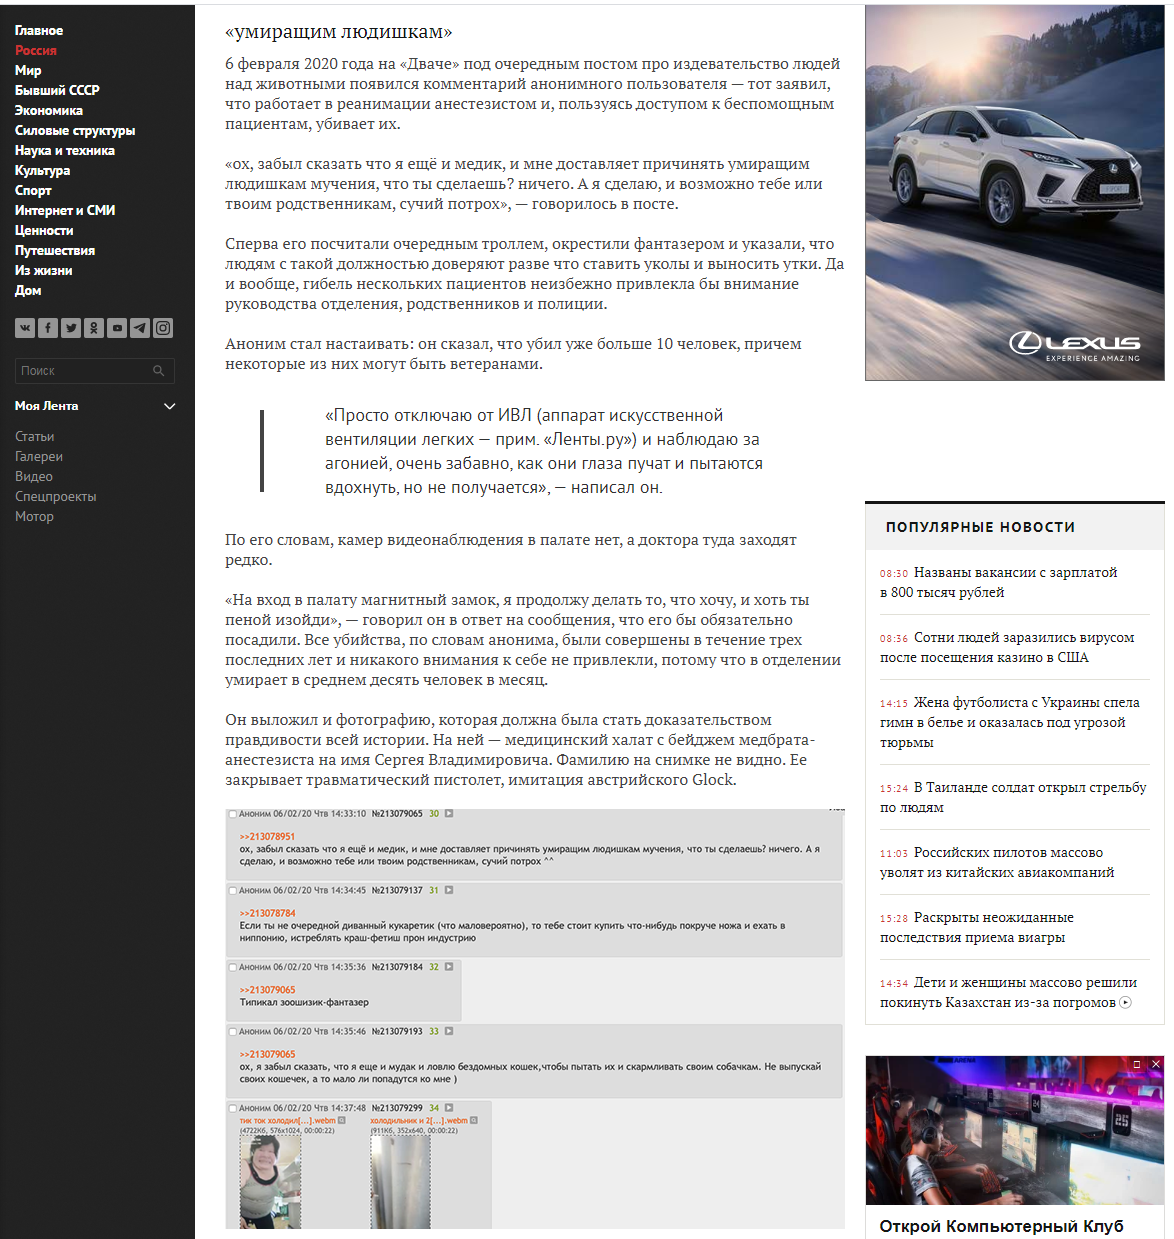Open the Telegram social icon

pos(140,327)
